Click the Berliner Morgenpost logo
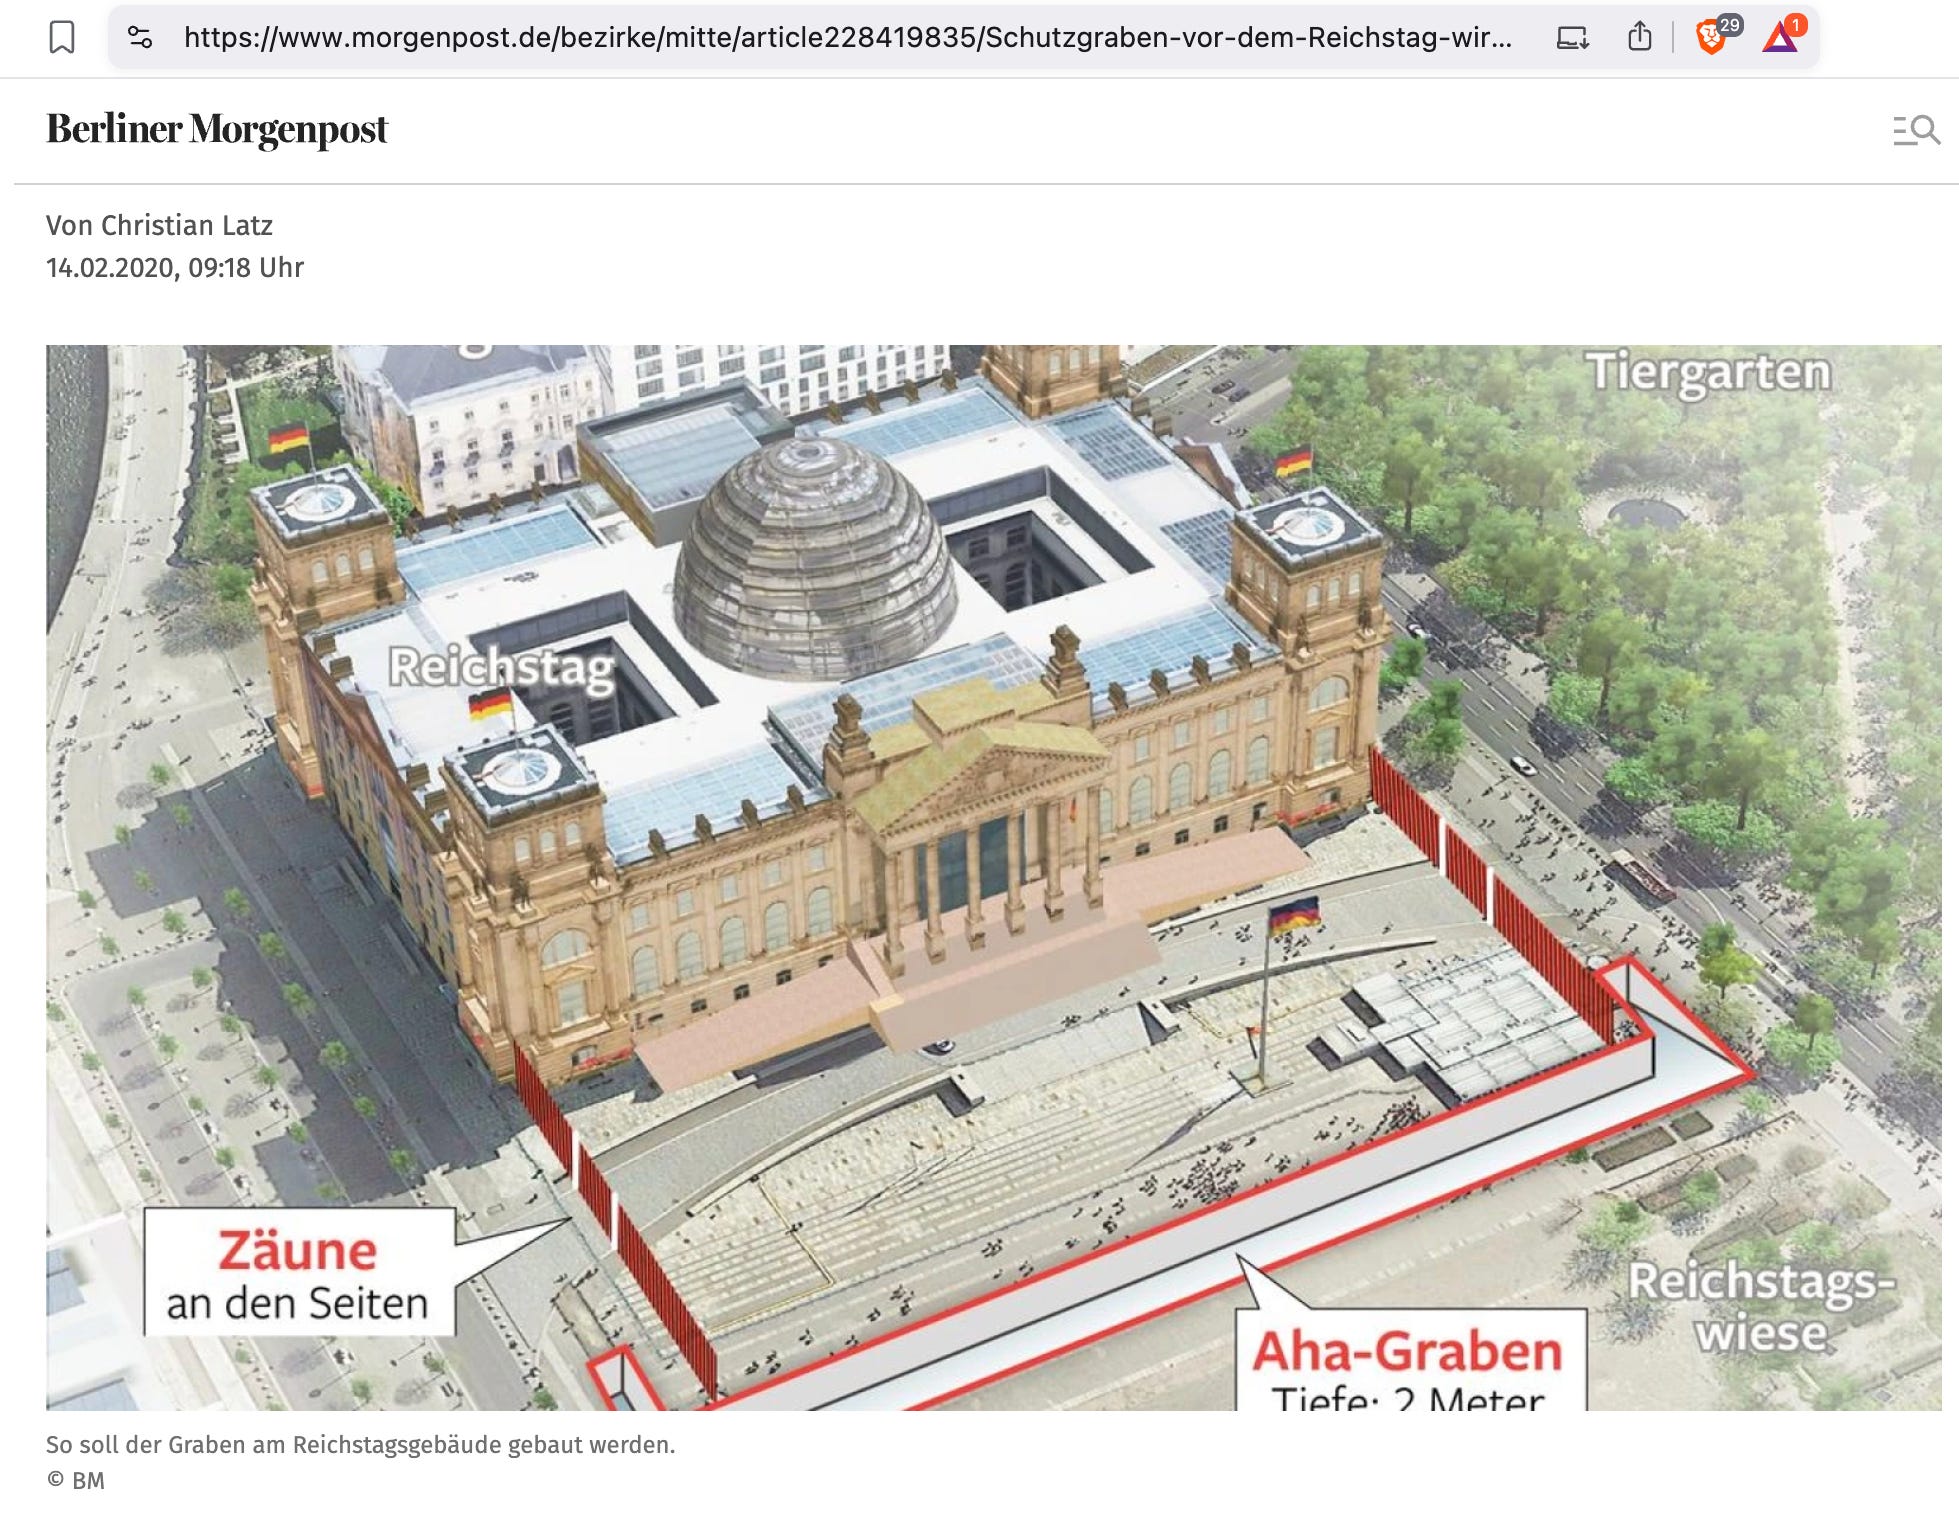 point(217,130)
